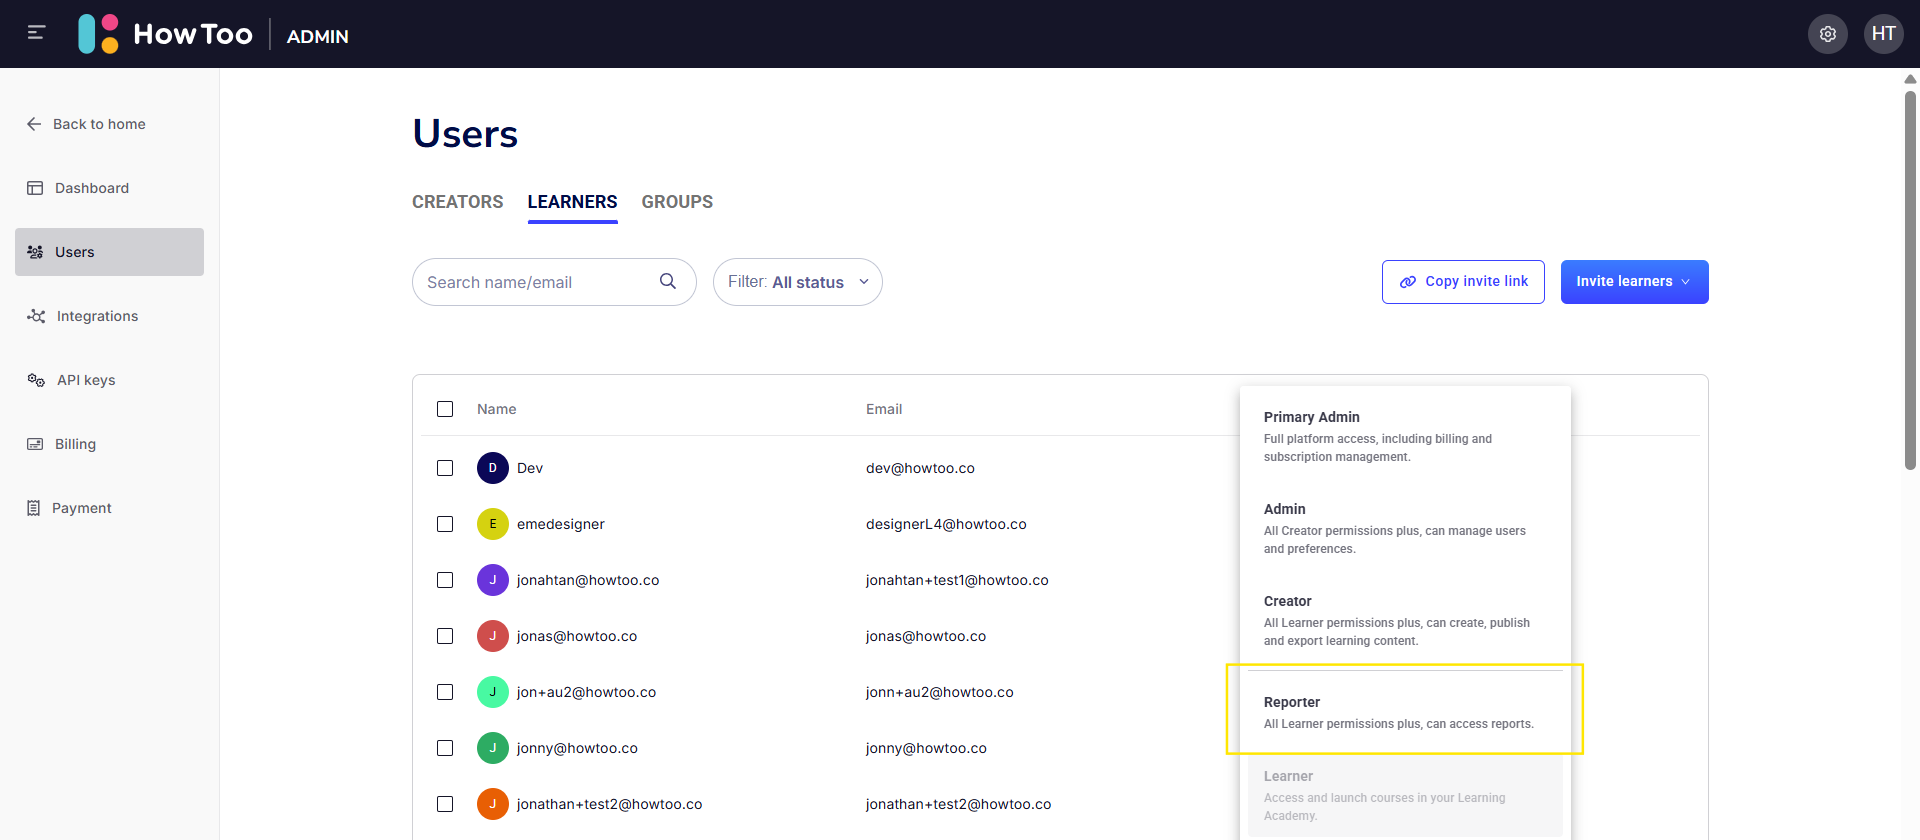The height and width of the screenshot is (840, 1920).
Task: Switch to the GROUPS tab
Action: coord(677,202)
